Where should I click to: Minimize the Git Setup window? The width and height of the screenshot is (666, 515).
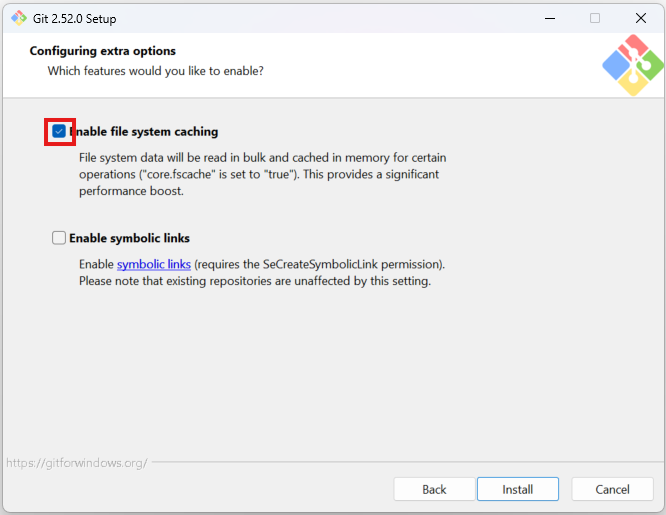550,18
